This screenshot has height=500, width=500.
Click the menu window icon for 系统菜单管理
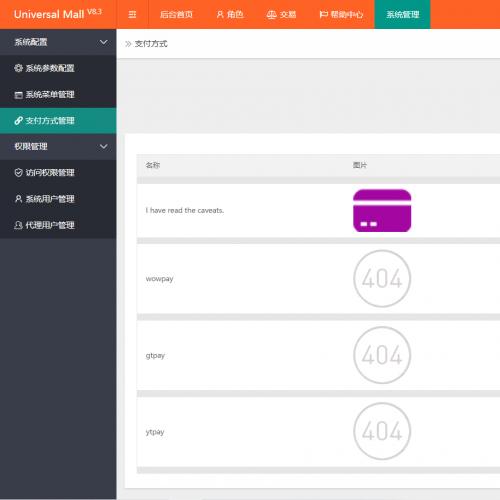point(18,95)
